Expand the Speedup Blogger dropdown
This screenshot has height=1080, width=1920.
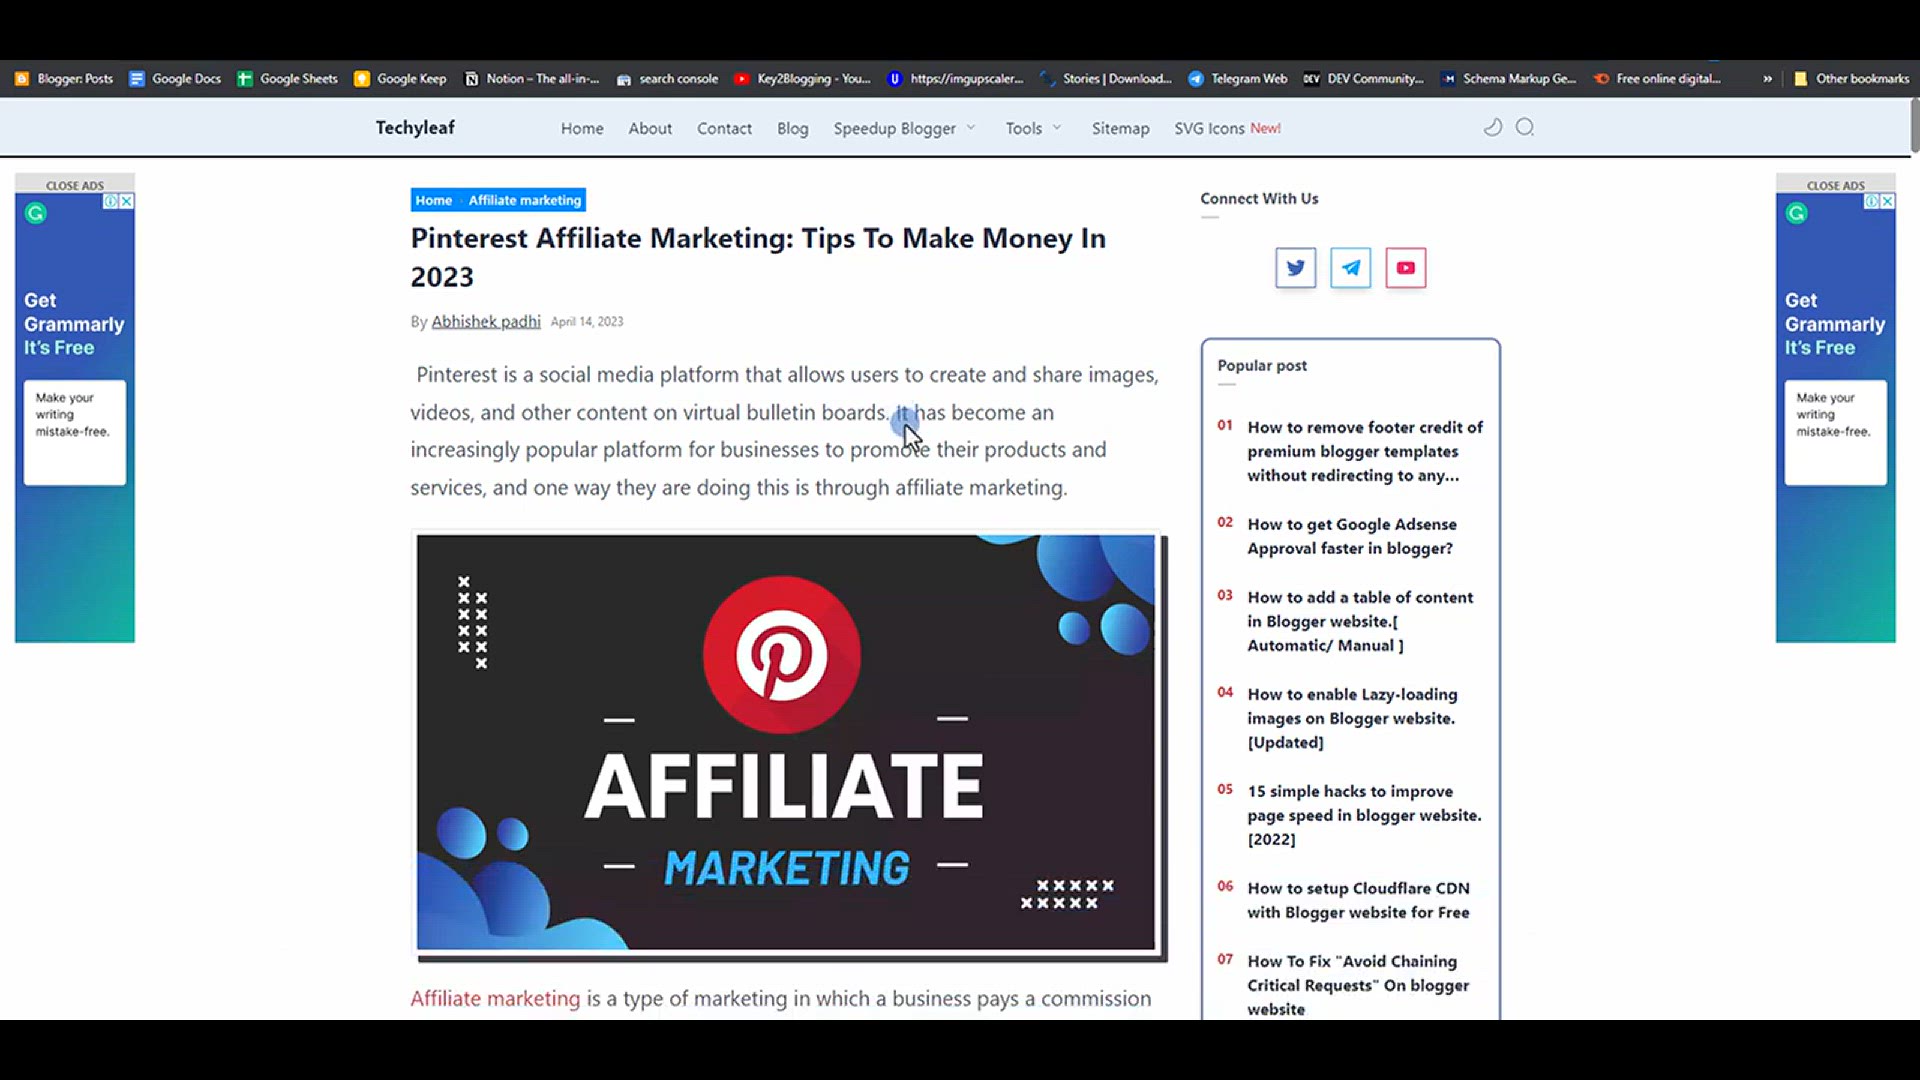(904, 128)
